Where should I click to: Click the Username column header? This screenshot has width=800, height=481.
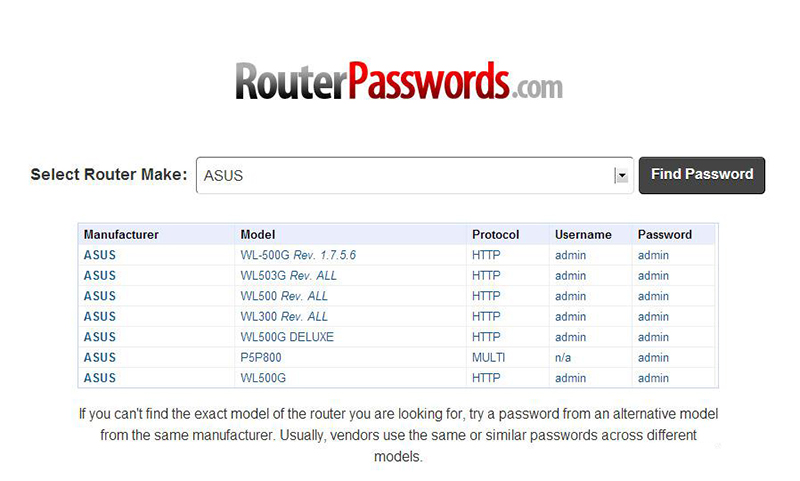click(583, 235)
